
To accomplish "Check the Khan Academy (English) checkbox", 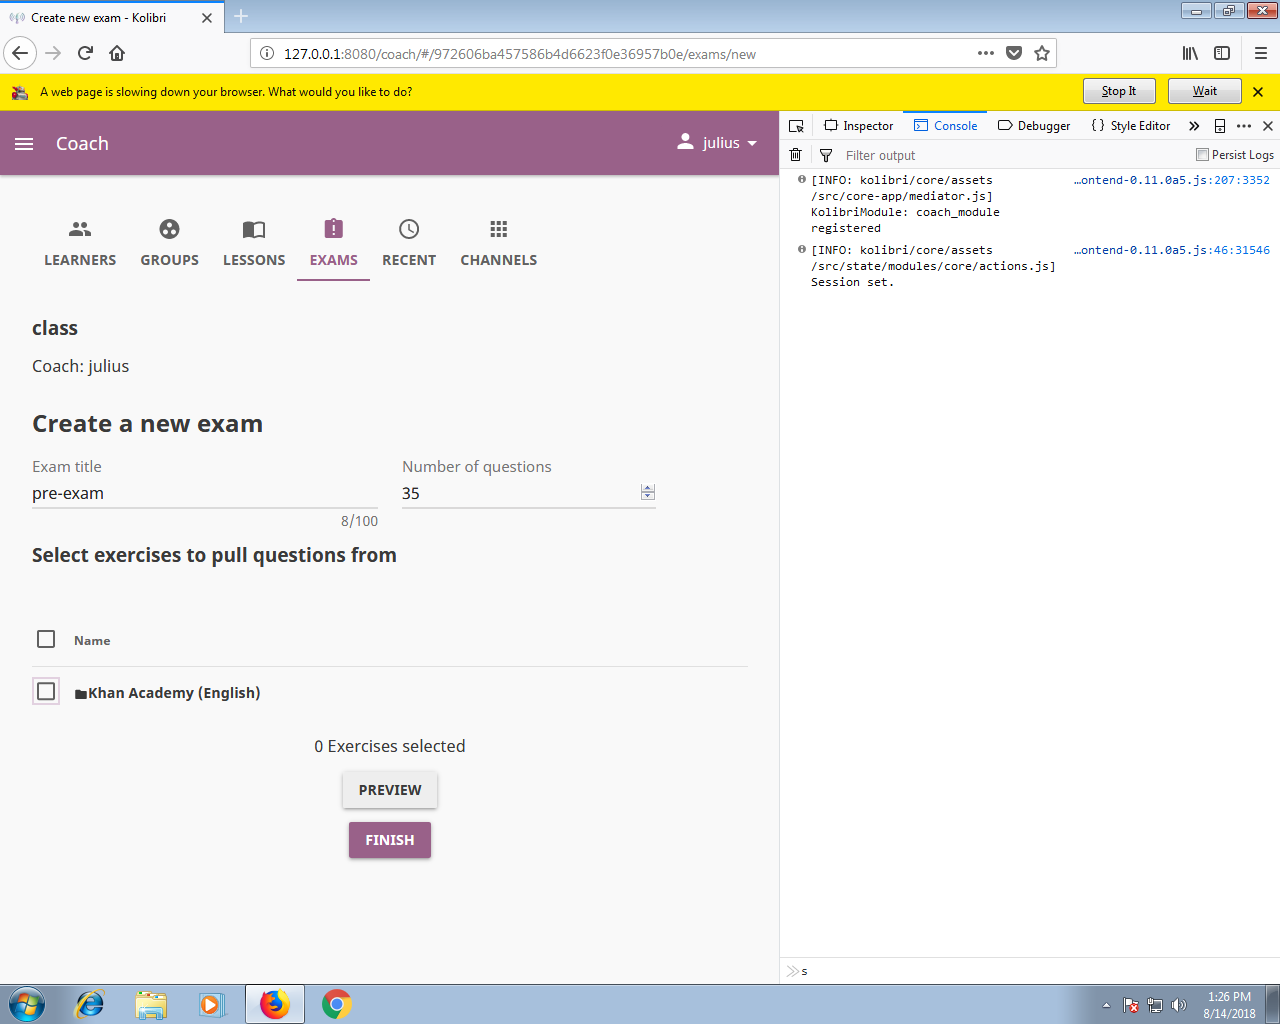I will (46, 691).
